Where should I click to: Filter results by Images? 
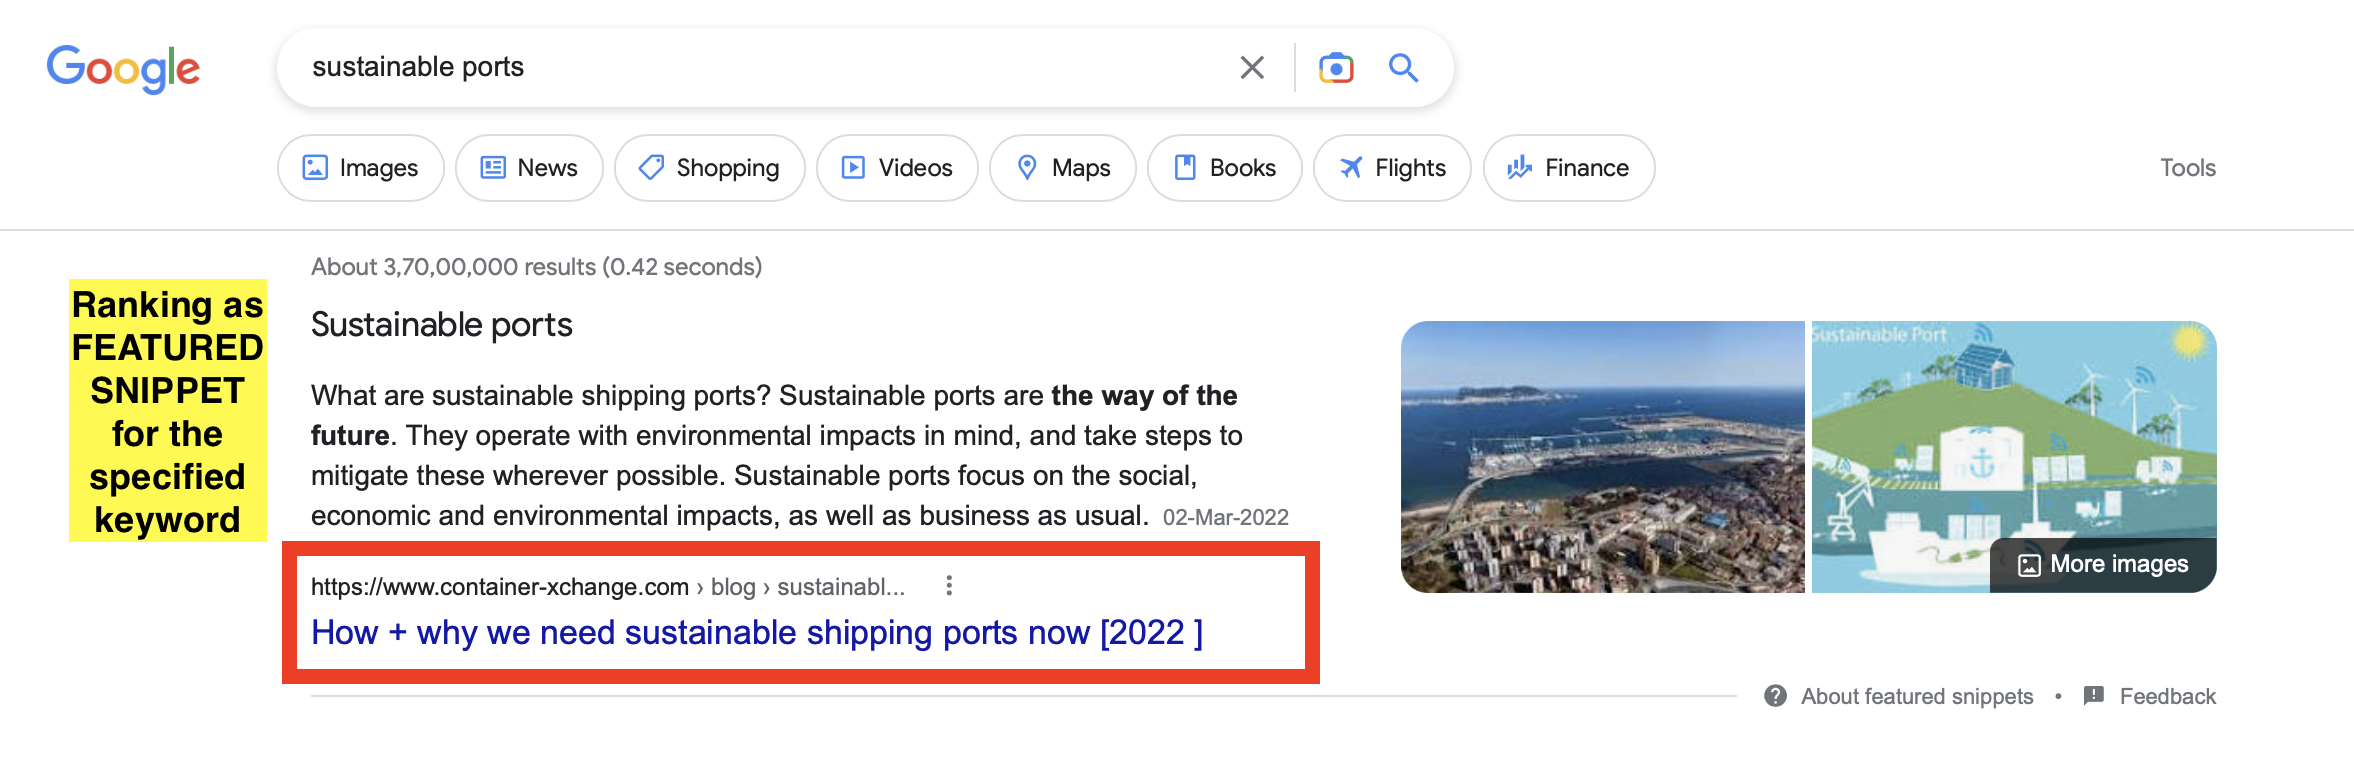[360, 168]
